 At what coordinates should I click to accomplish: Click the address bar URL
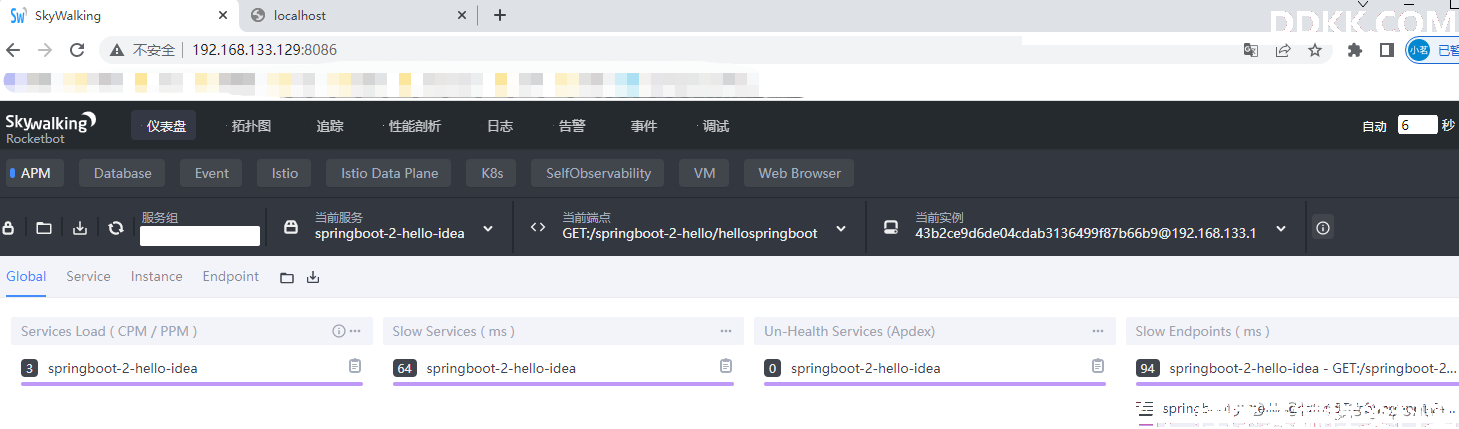click(x=264, y=50)
